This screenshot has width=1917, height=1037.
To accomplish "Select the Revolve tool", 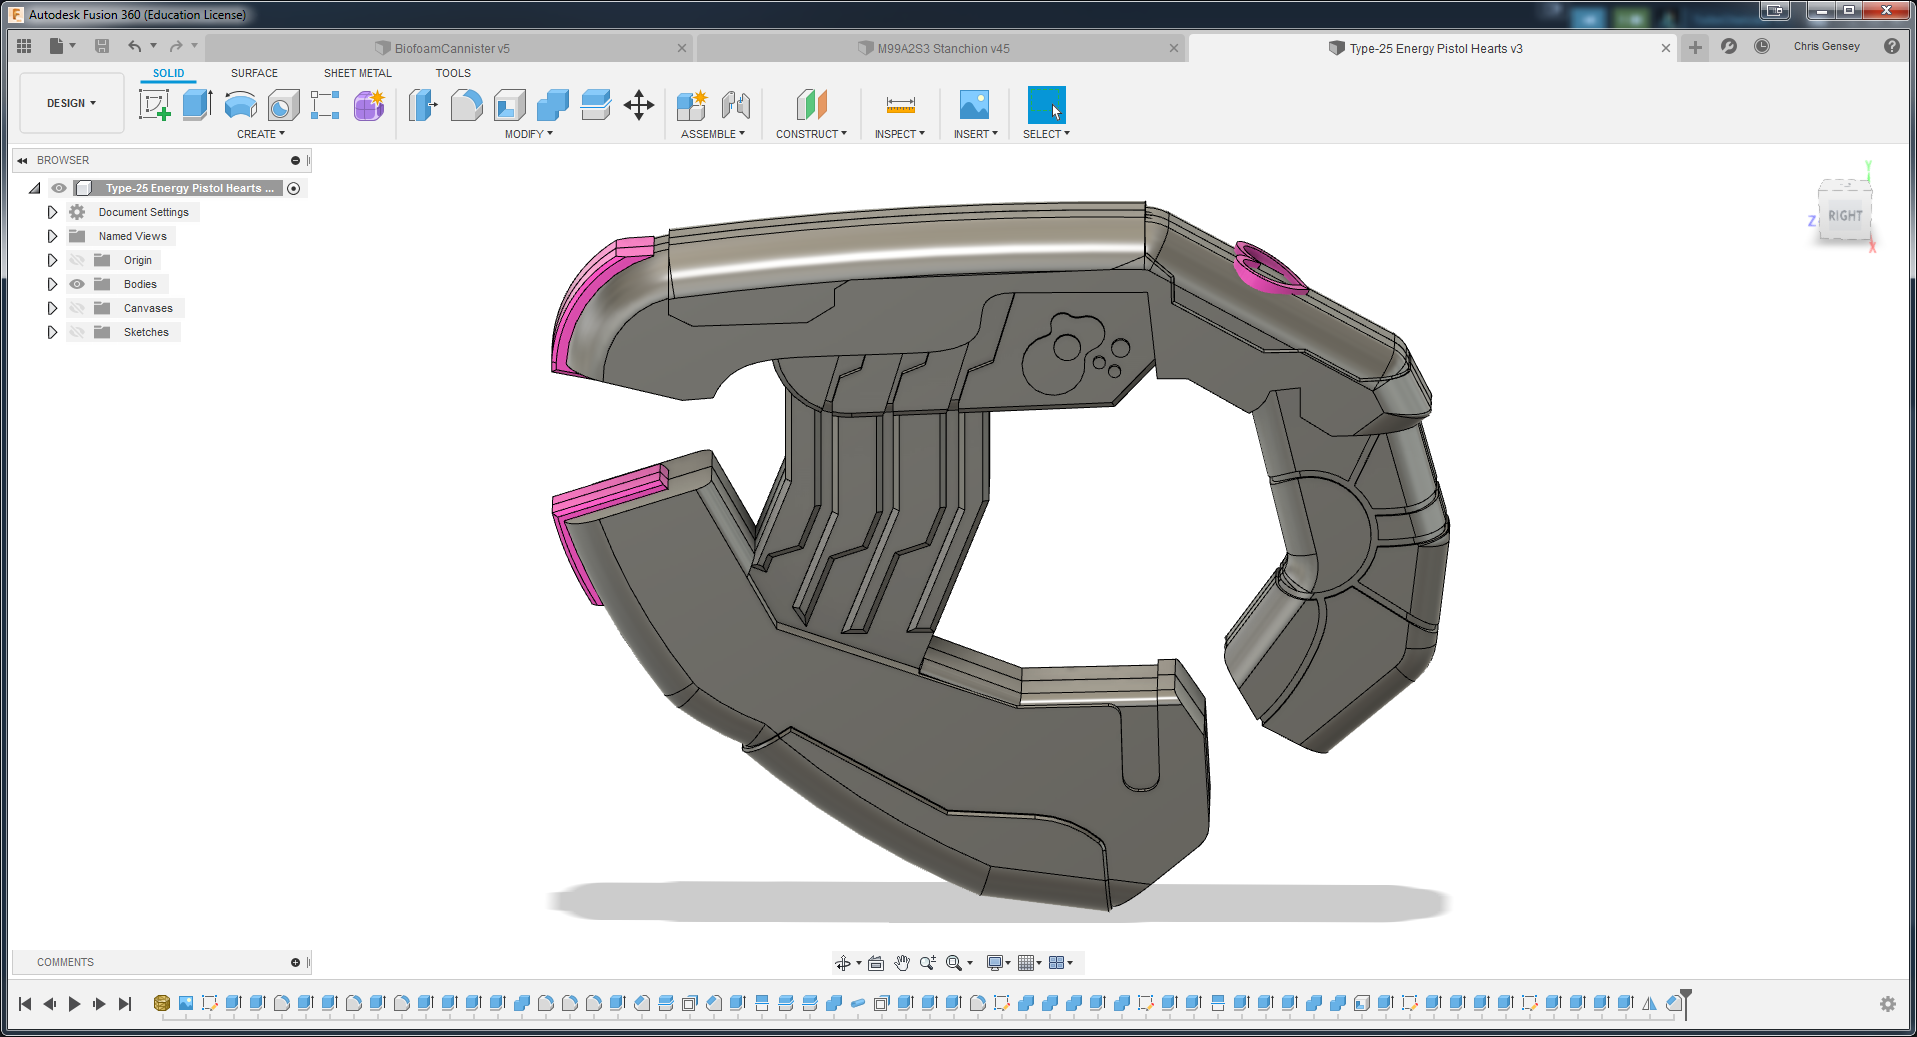I will coord(240,105).
